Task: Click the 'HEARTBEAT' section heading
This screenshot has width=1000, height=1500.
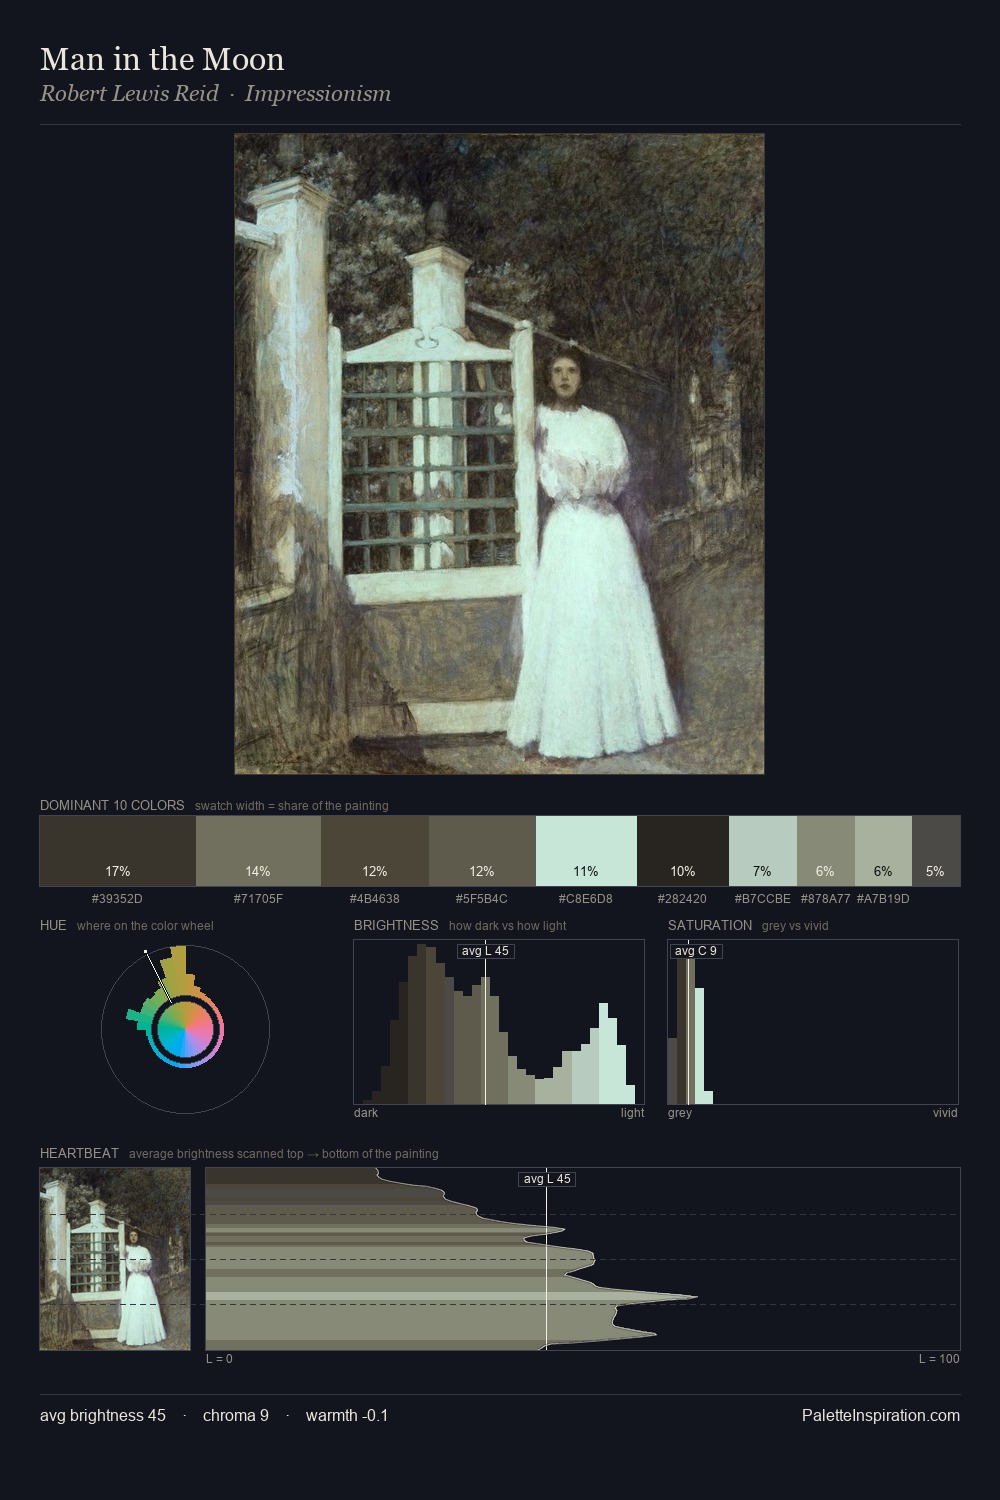Action: pos(79,1153)
